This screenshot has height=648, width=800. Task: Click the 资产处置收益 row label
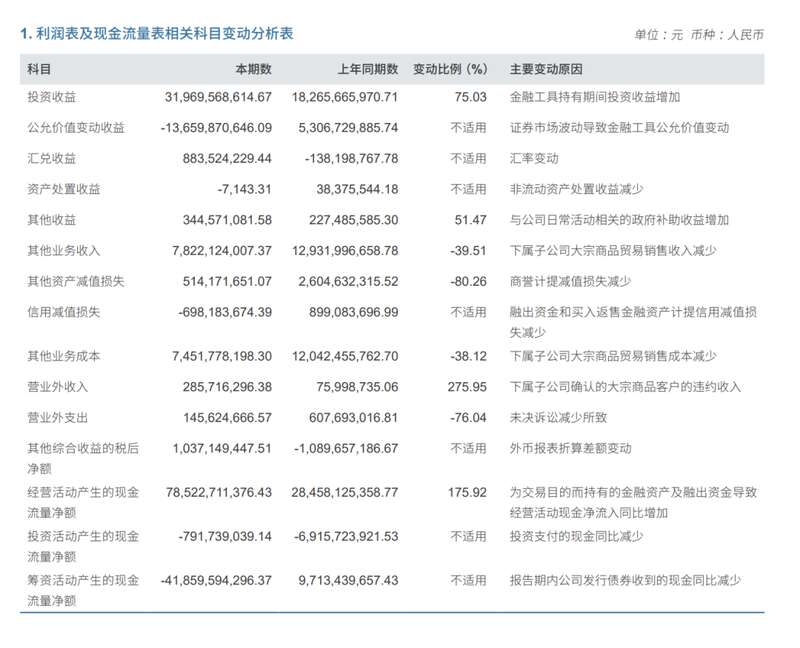(x=64, y=189)
